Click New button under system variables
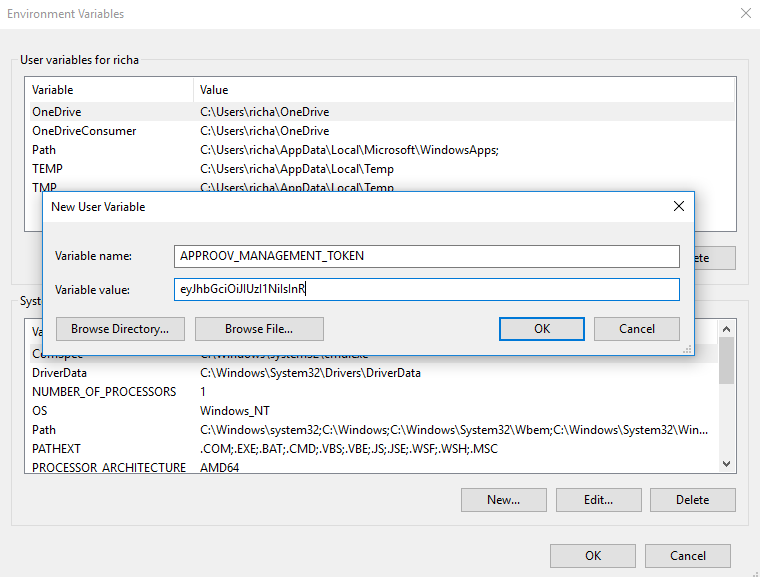This screenshot has width=760, height=577. [x=503, y=499]
